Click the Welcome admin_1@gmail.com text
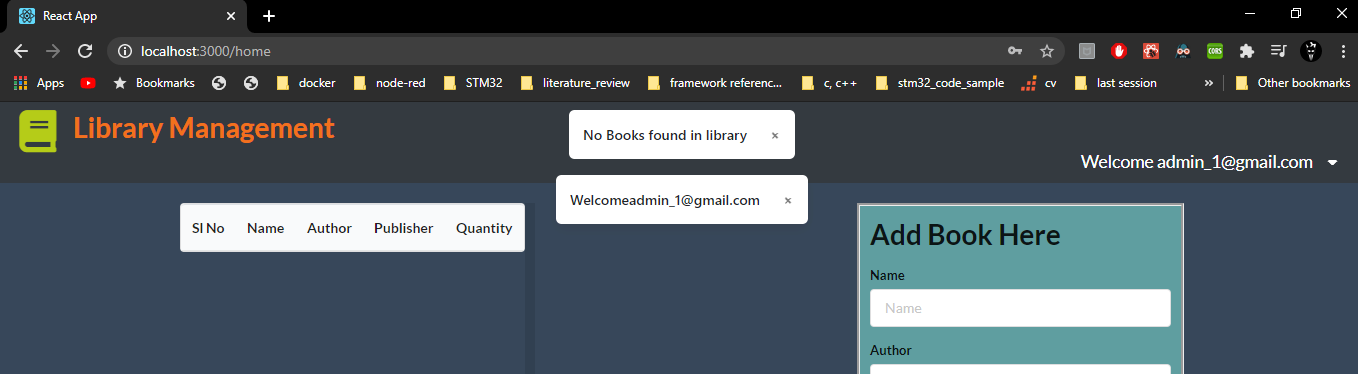 tap(1196, 162)
